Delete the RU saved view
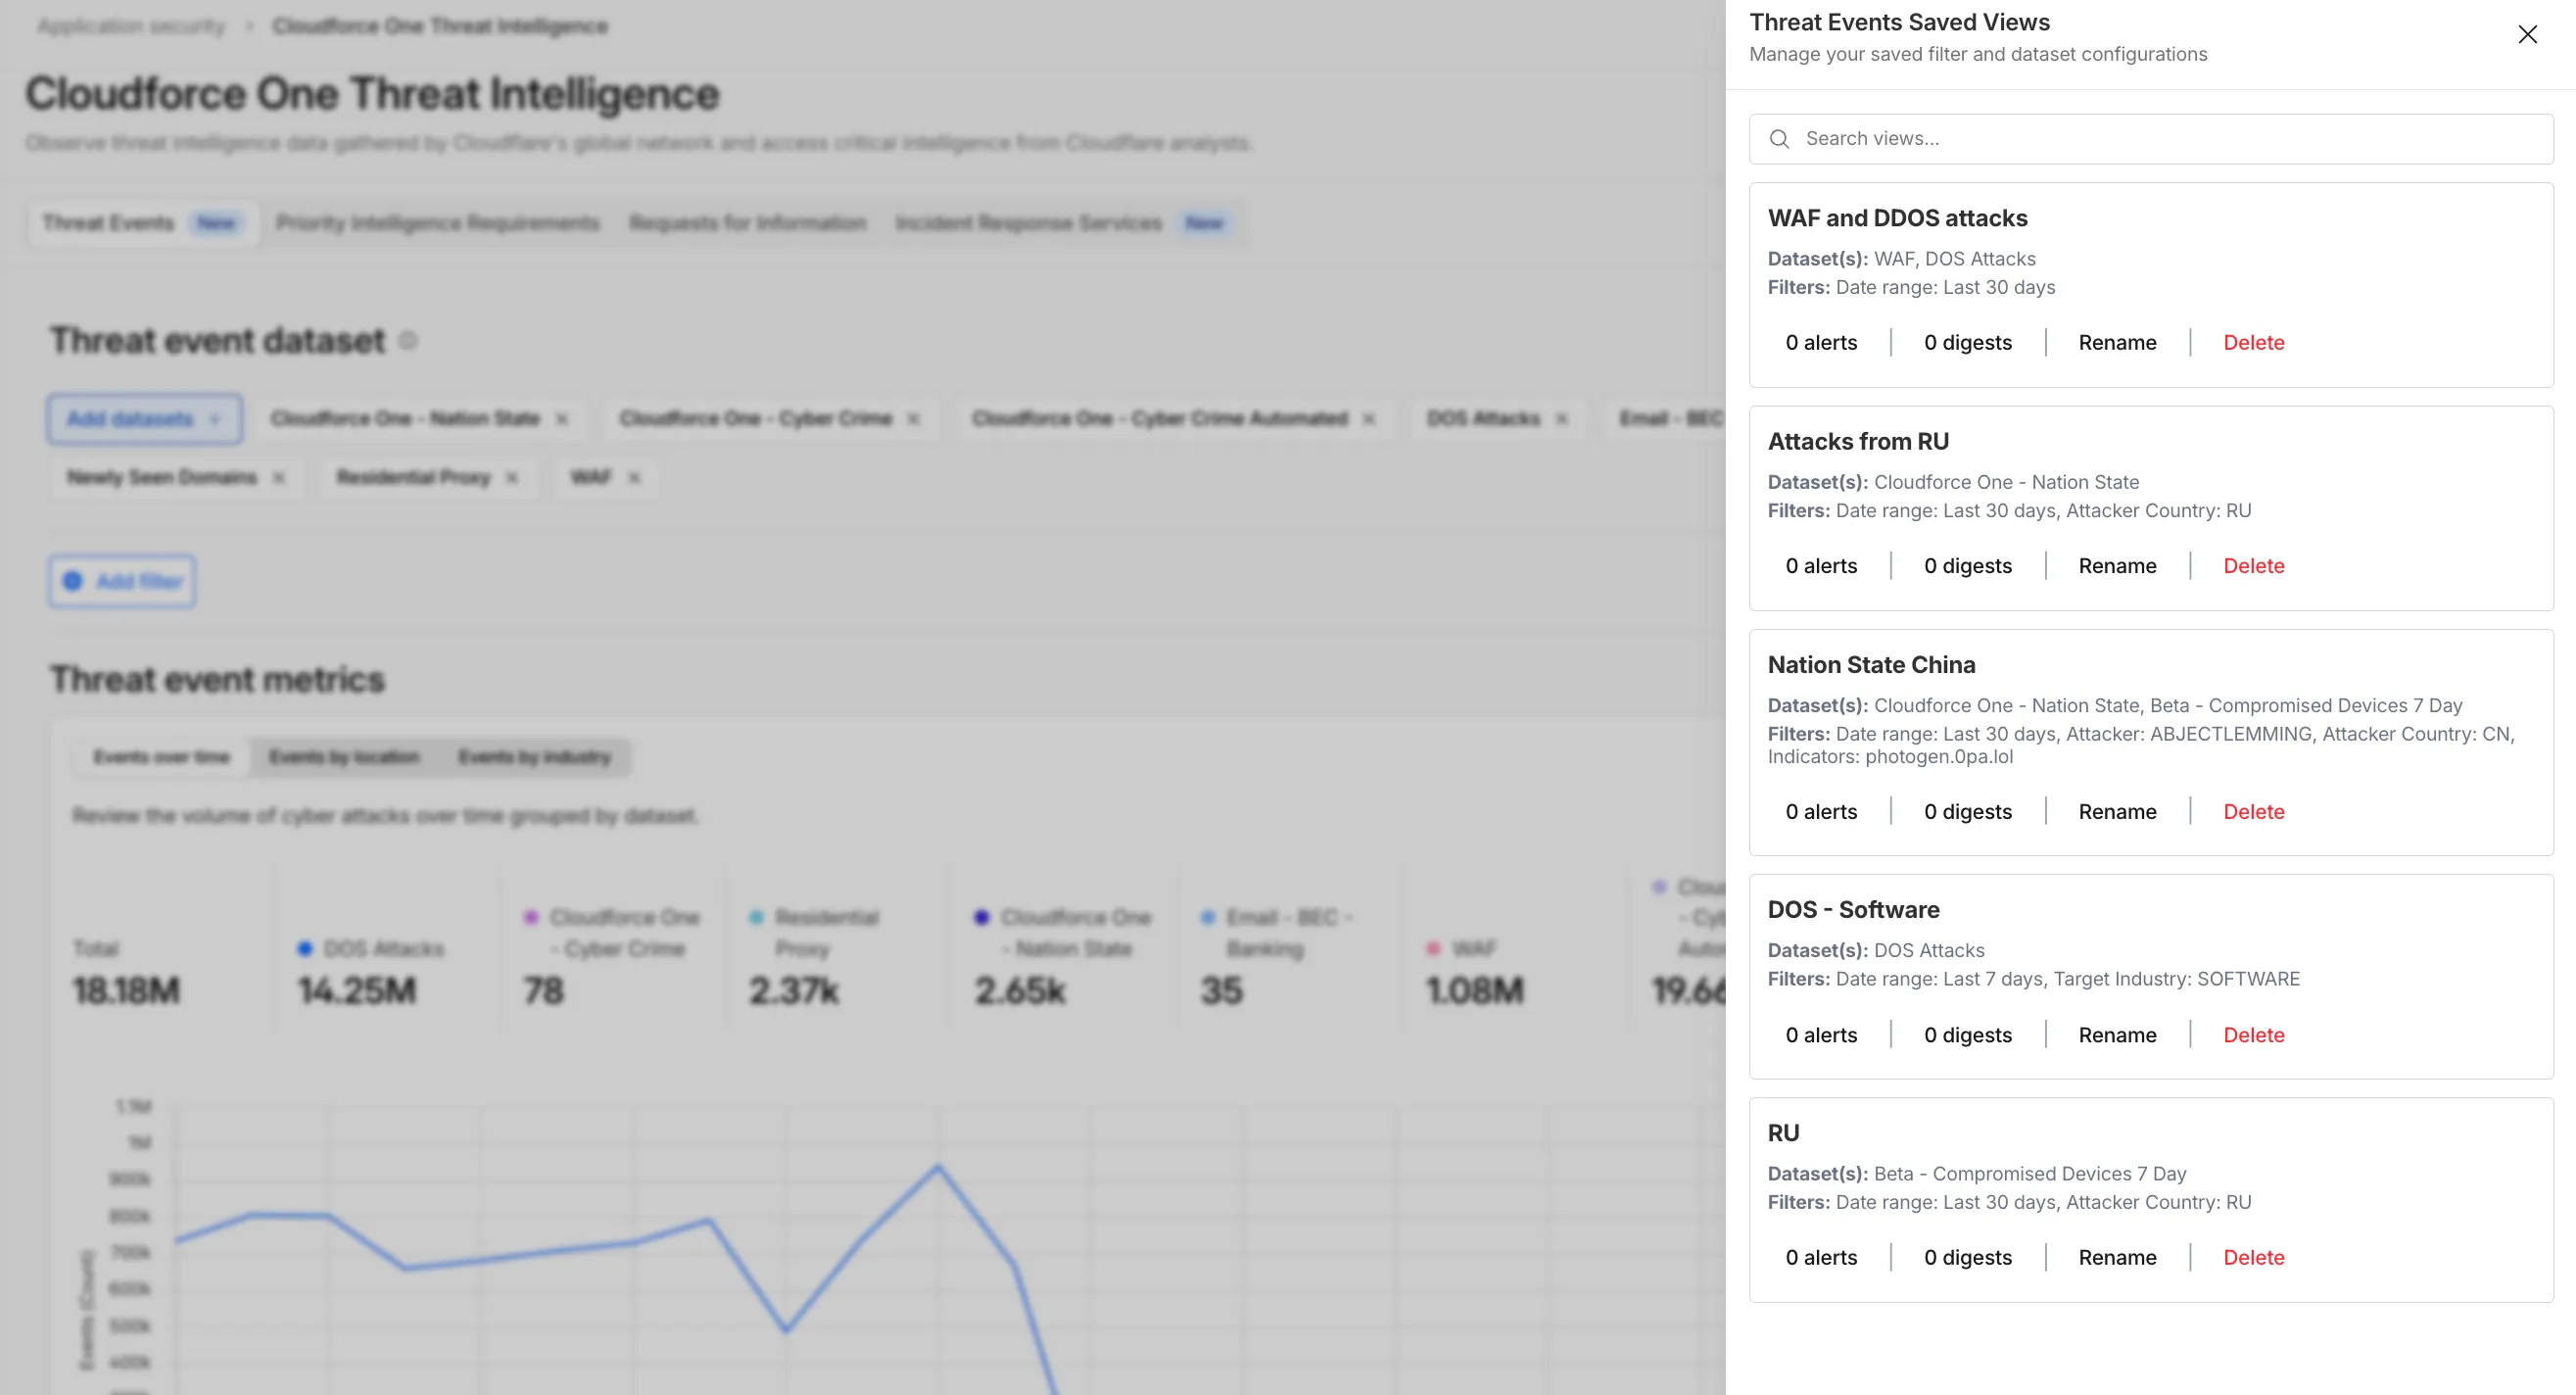Image resolution: width=2576 pixels, height=1395 pixels. (2253, 1258)
